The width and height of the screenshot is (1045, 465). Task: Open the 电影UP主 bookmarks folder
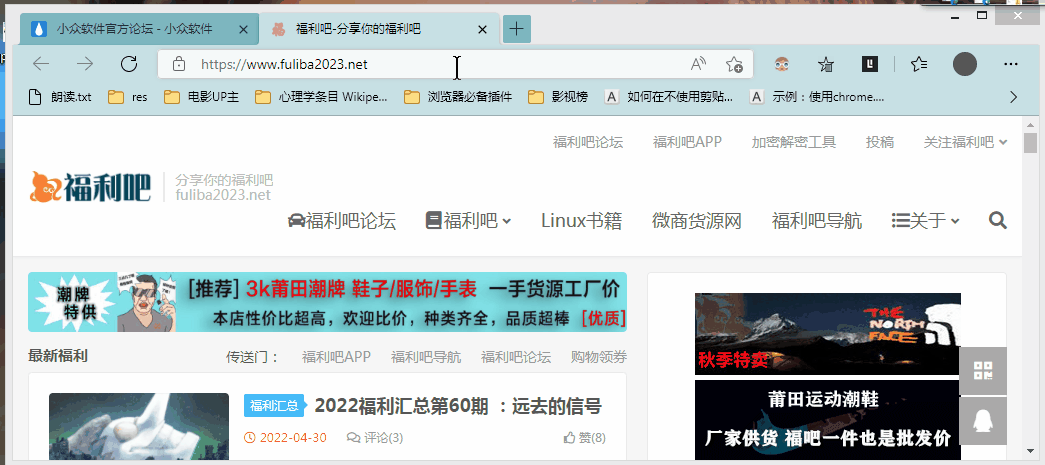pyautogui.click(x=201, y=97)
